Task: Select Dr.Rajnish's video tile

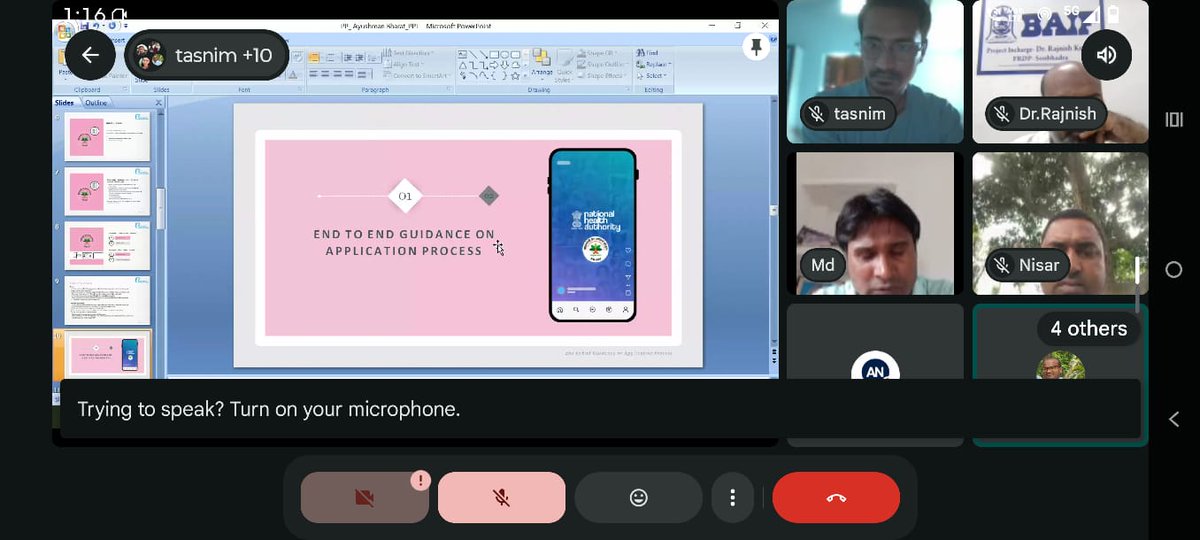Action: [1060, 72]
